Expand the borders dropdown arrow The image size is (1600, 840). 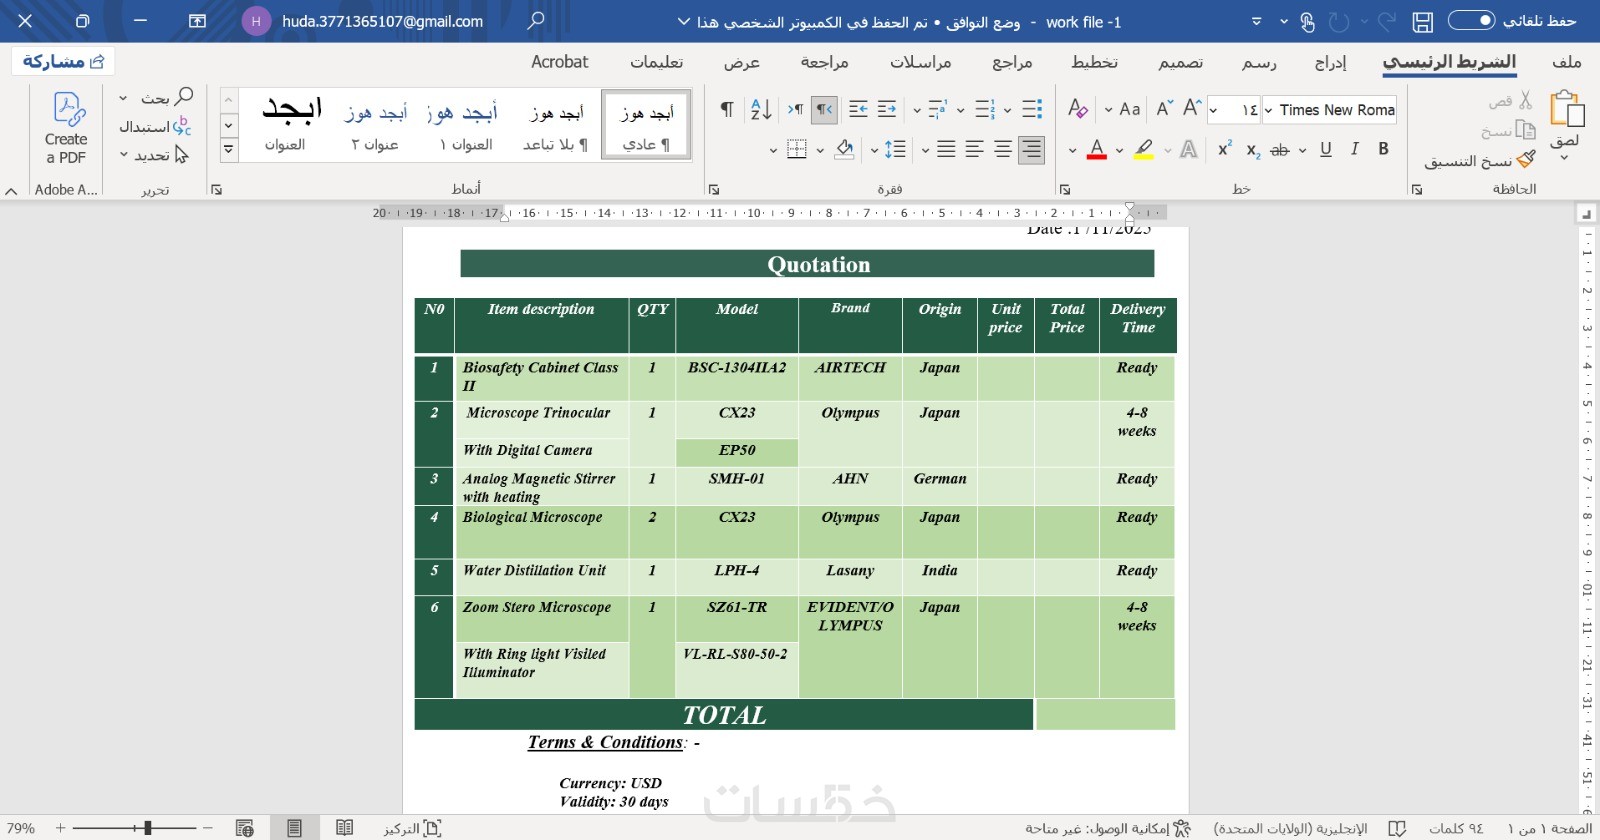773,150
